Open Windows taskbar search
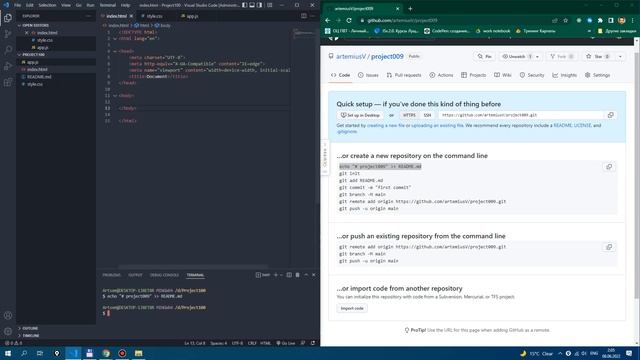The image size is (640, 360). pyautogui.click(x=24, y=353)
